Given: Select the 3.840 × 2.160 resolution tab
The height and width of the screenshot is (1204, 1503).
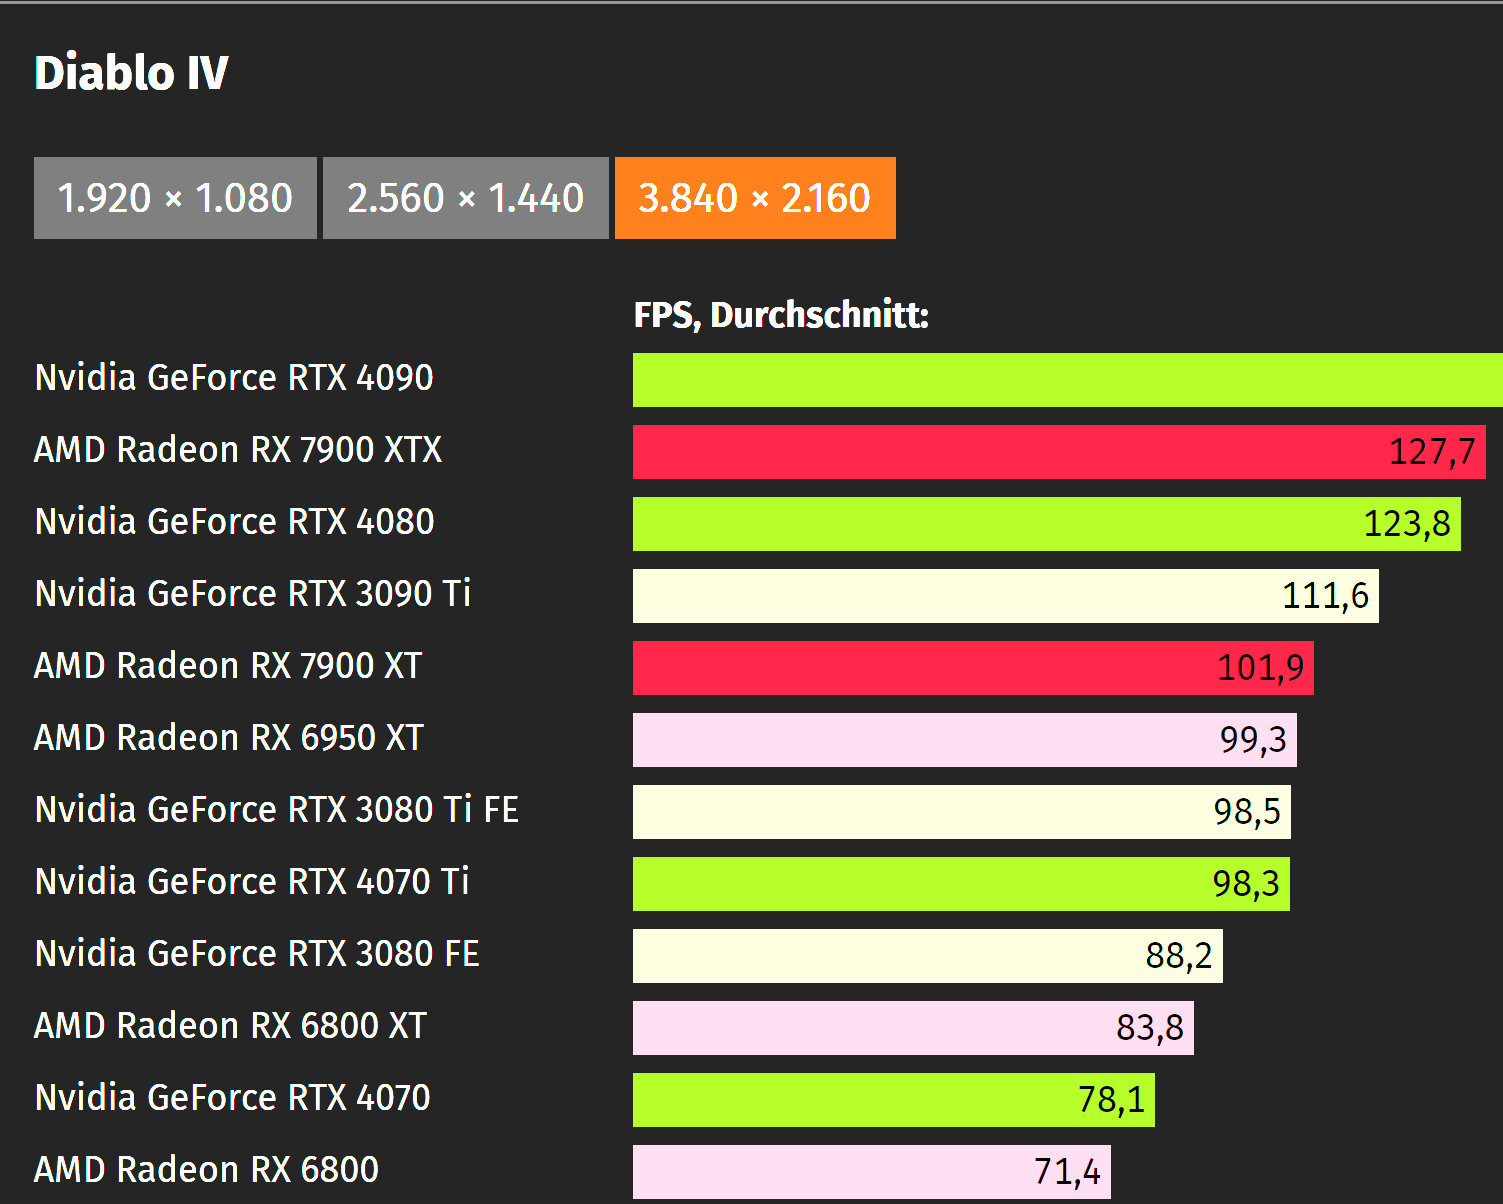Looking at the screenshot, I should tap(755, 198).
